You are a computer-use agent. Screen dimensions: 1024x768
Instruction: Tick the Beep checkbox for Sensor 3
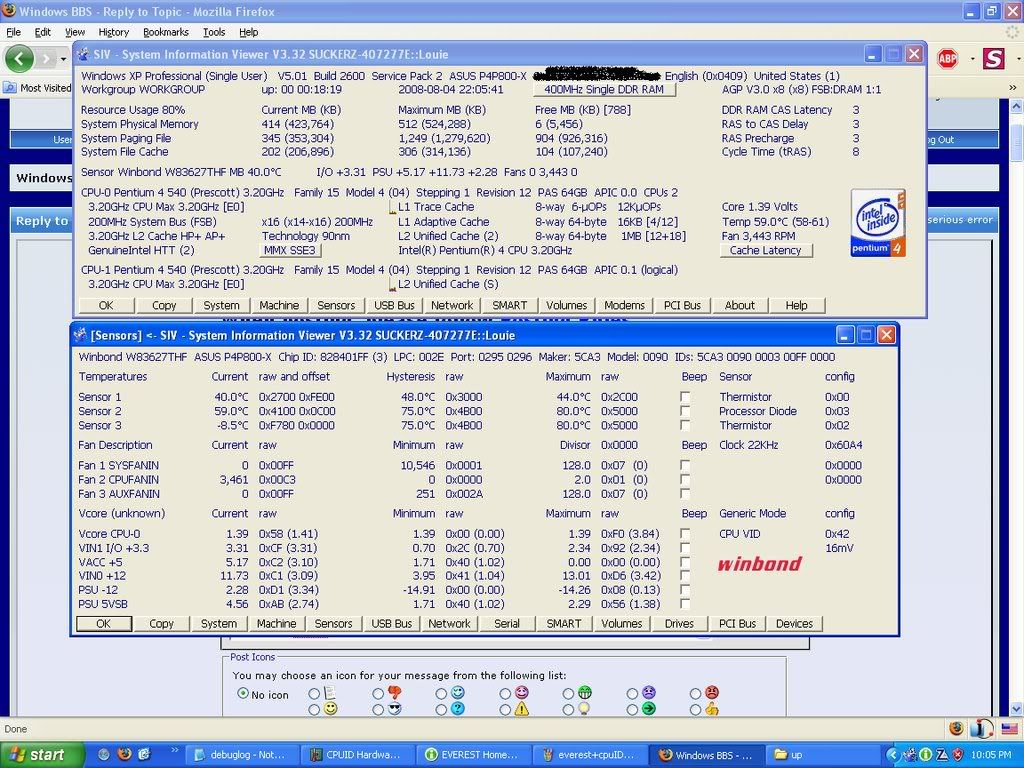click(x=684, y=425)
